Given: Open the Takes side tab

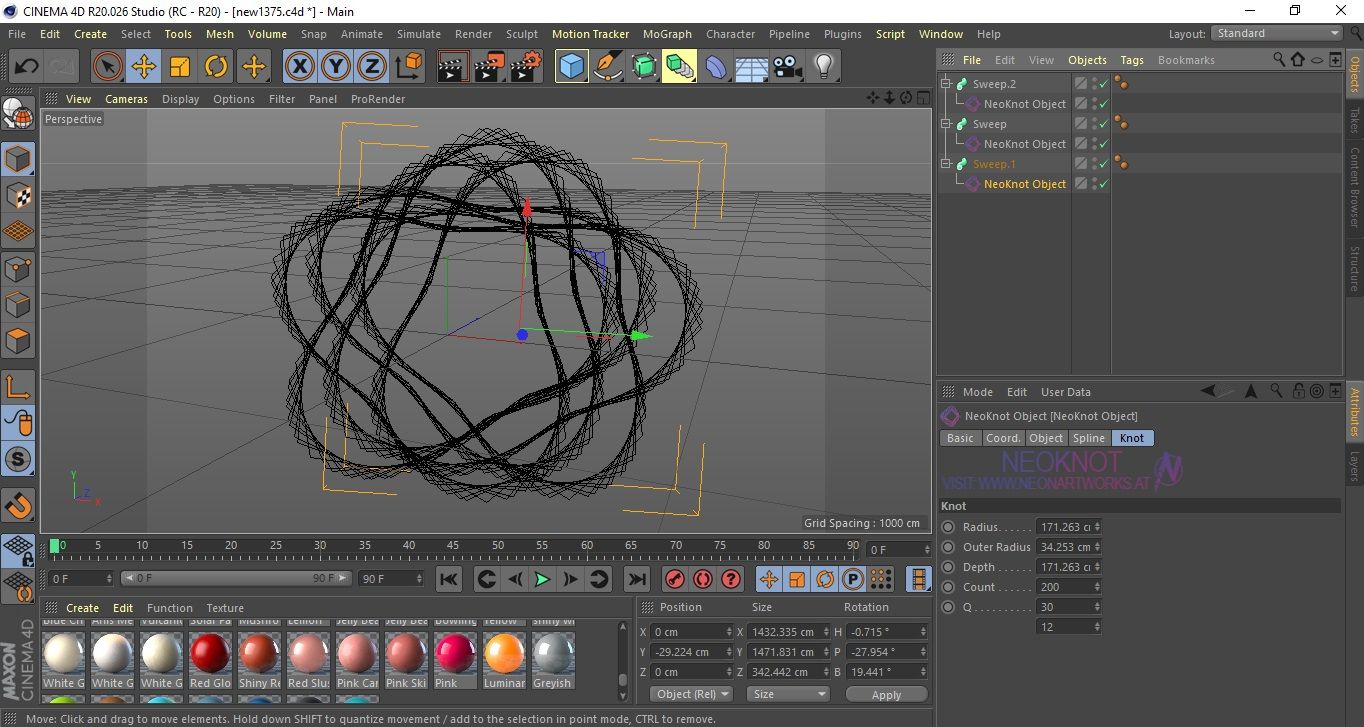Looking at the screenshot, I should tap(1354, 121).
